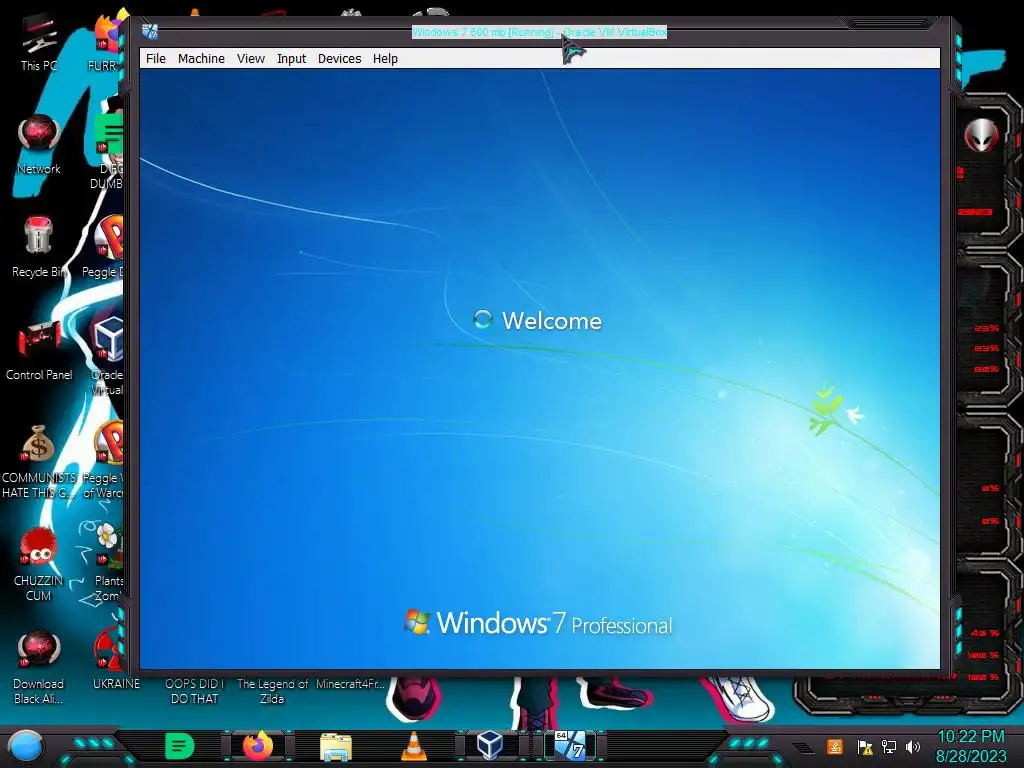The image size is (1024, 768).
Task: Open Action Center flag tray icon
Action: point(865,746)
